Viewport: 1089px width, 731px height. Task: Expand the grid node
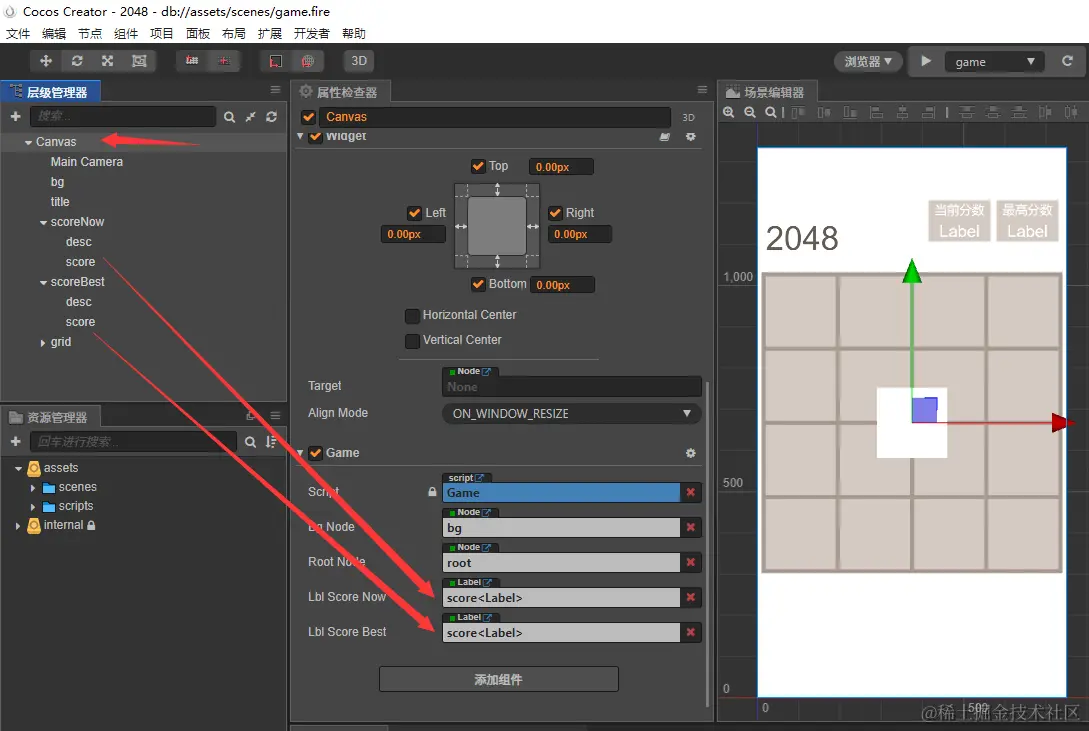(x=43, y=343)
